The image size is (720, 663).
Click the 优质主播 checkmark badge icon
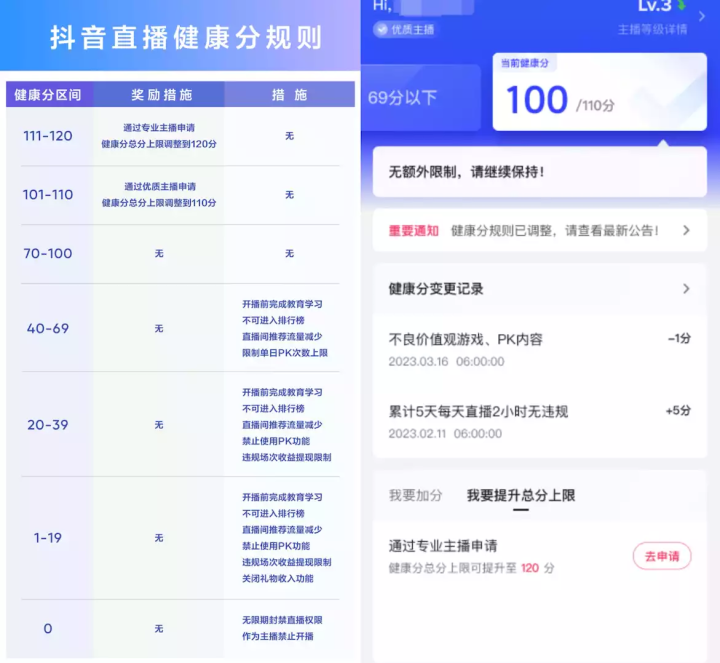point(381,30)
